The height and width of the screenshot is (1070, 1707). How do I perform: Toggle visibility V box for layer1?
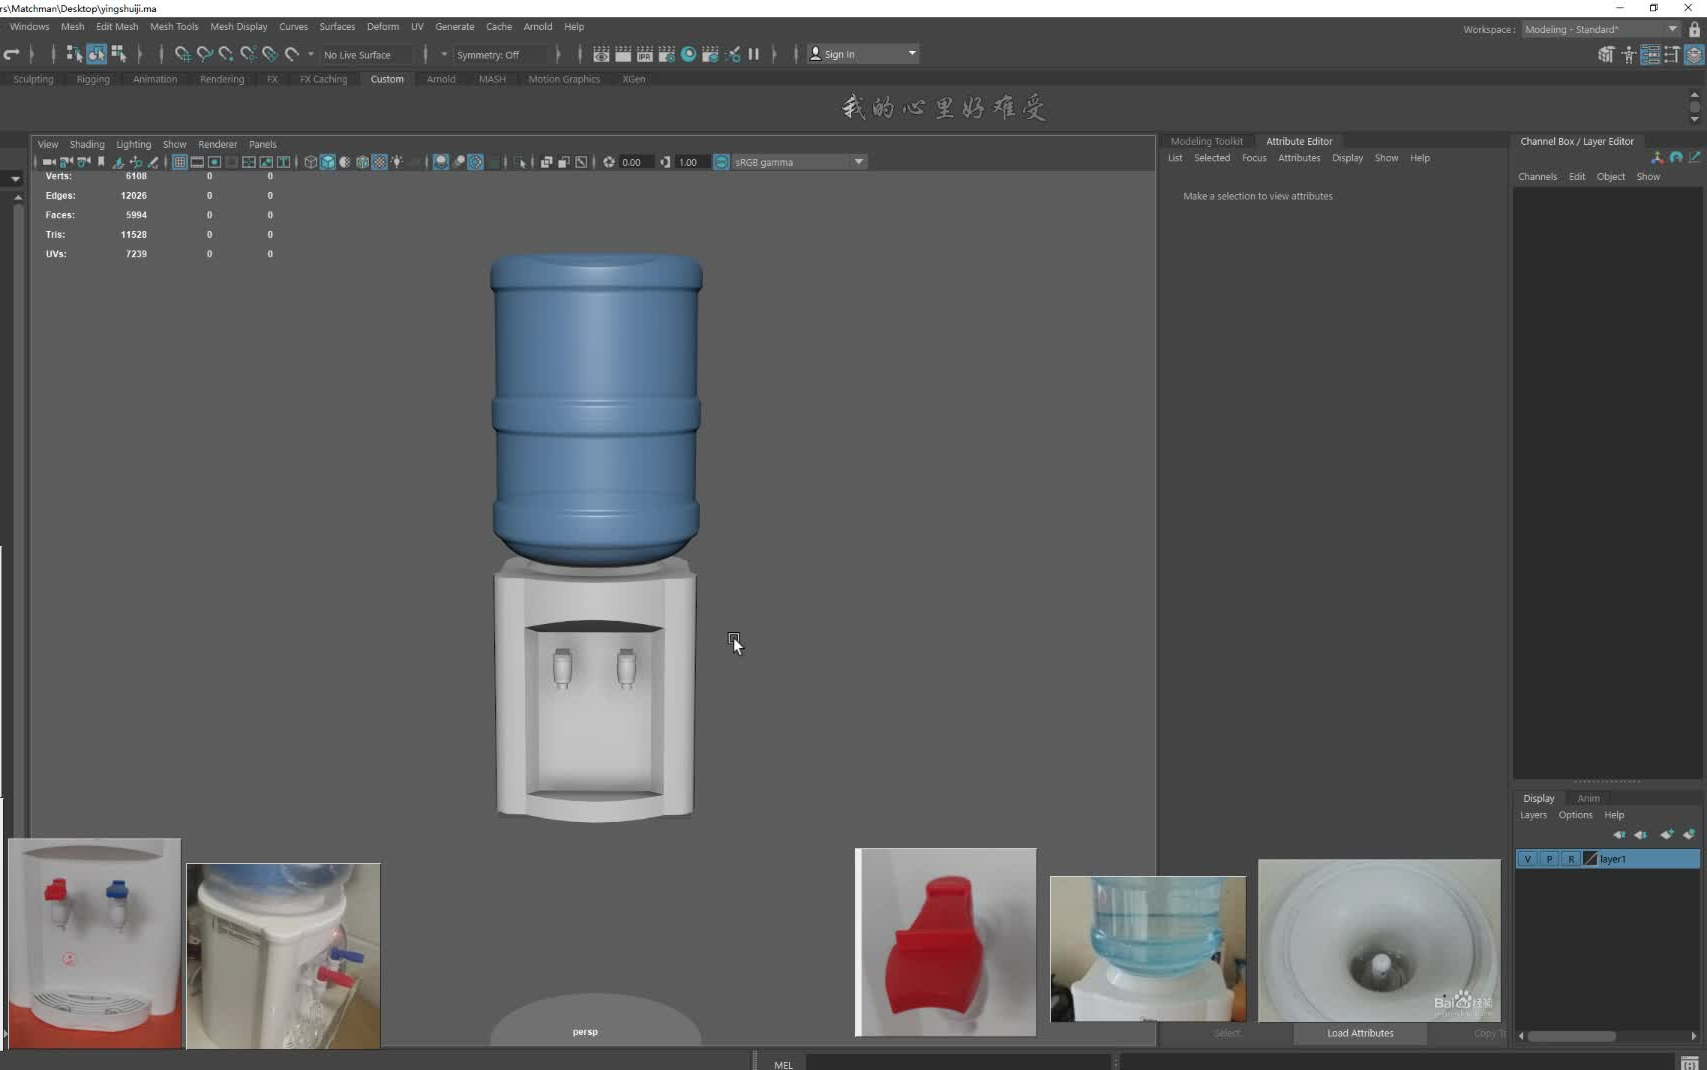pyautogui.click(x=1527, y=859)
